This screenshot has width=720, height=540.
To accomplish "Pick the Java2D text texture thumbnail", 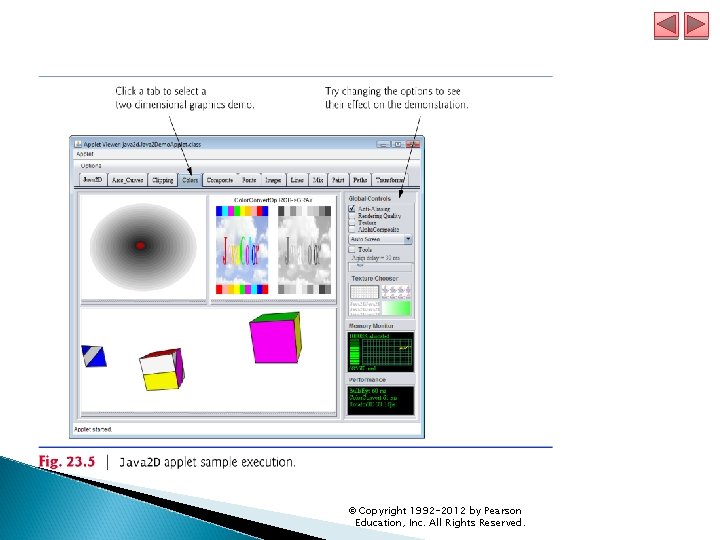I will [x=365, y=308].
